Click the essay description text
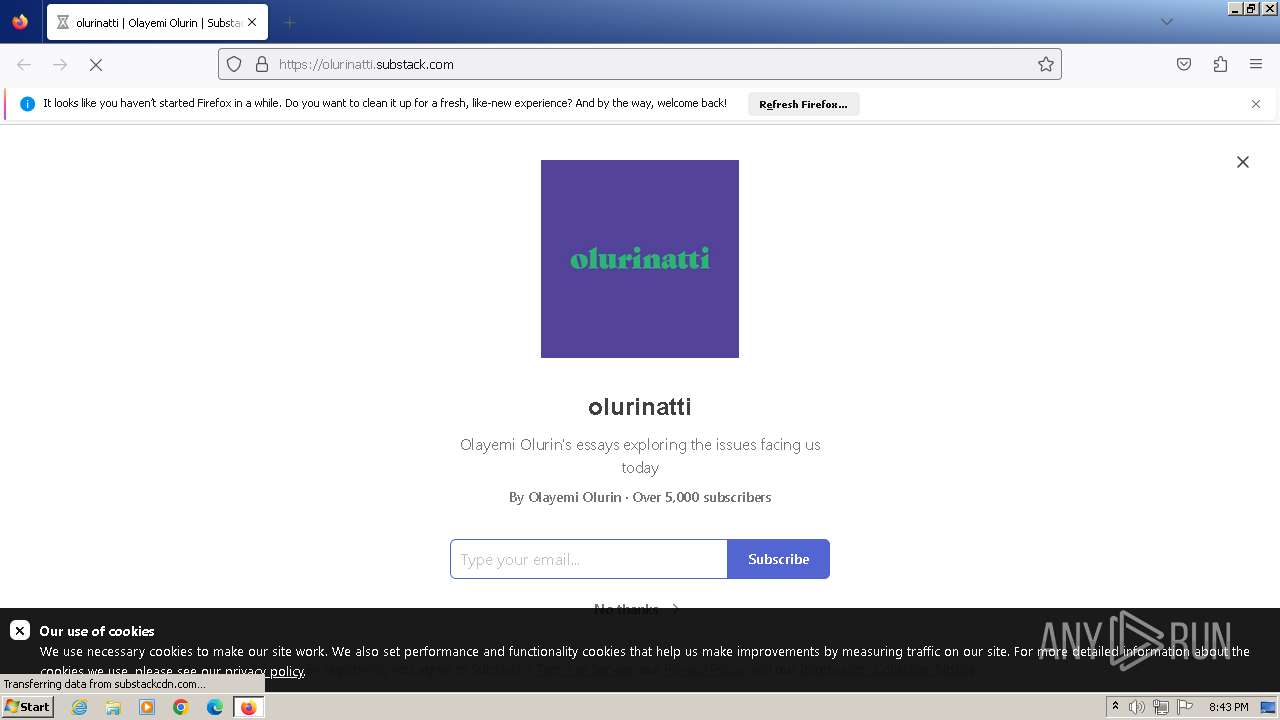The image size is (1280, 720). [640, 456]
